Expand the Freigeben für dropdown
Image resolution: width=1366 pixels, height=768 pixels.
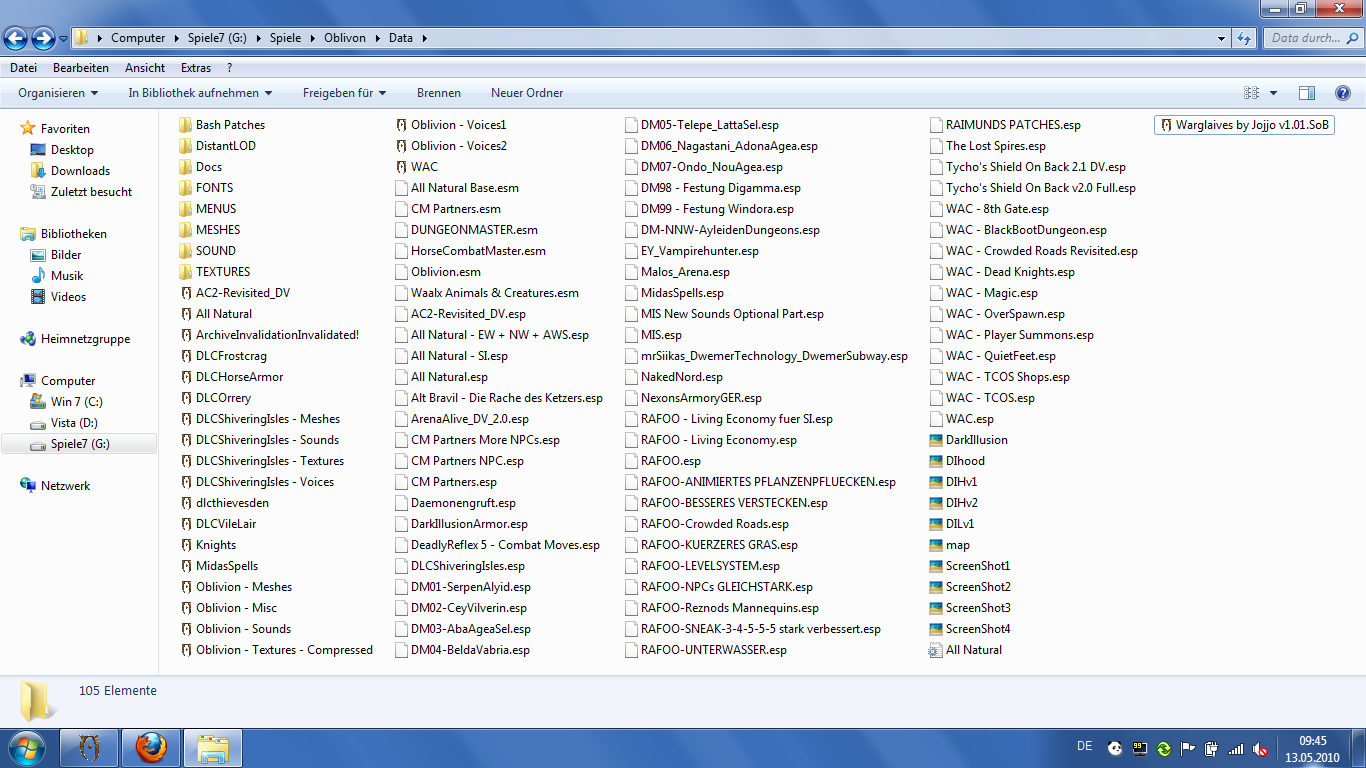tap(344, 93)
